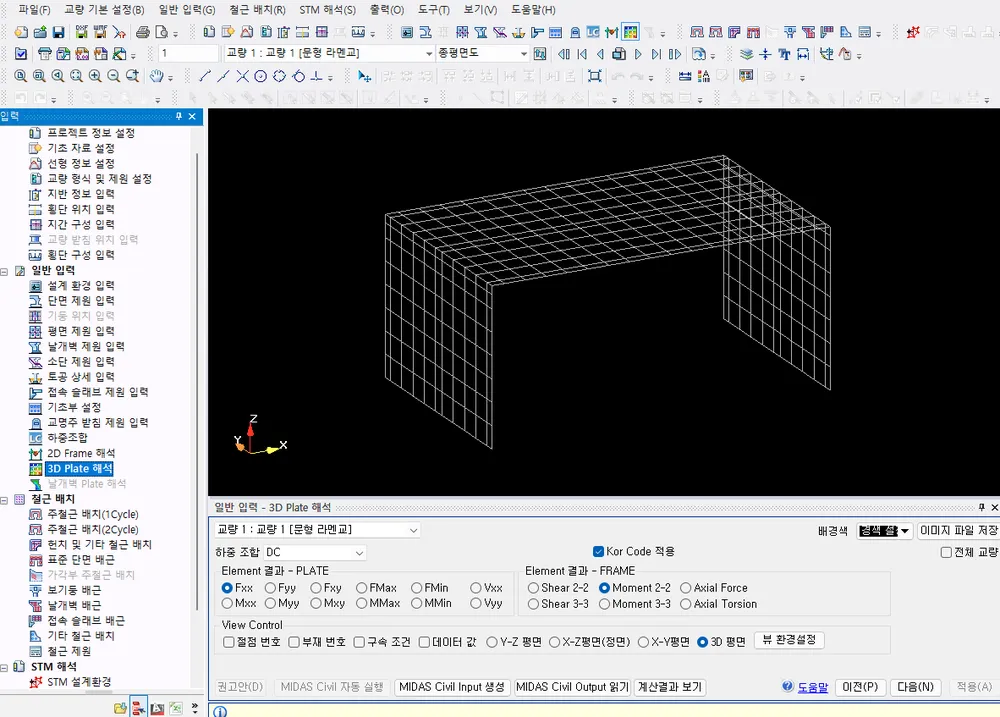Image resolution: width=1000 pixels, height=717 pixels.
Task: Open the 보기(V) menu
Action: [480, 10]
